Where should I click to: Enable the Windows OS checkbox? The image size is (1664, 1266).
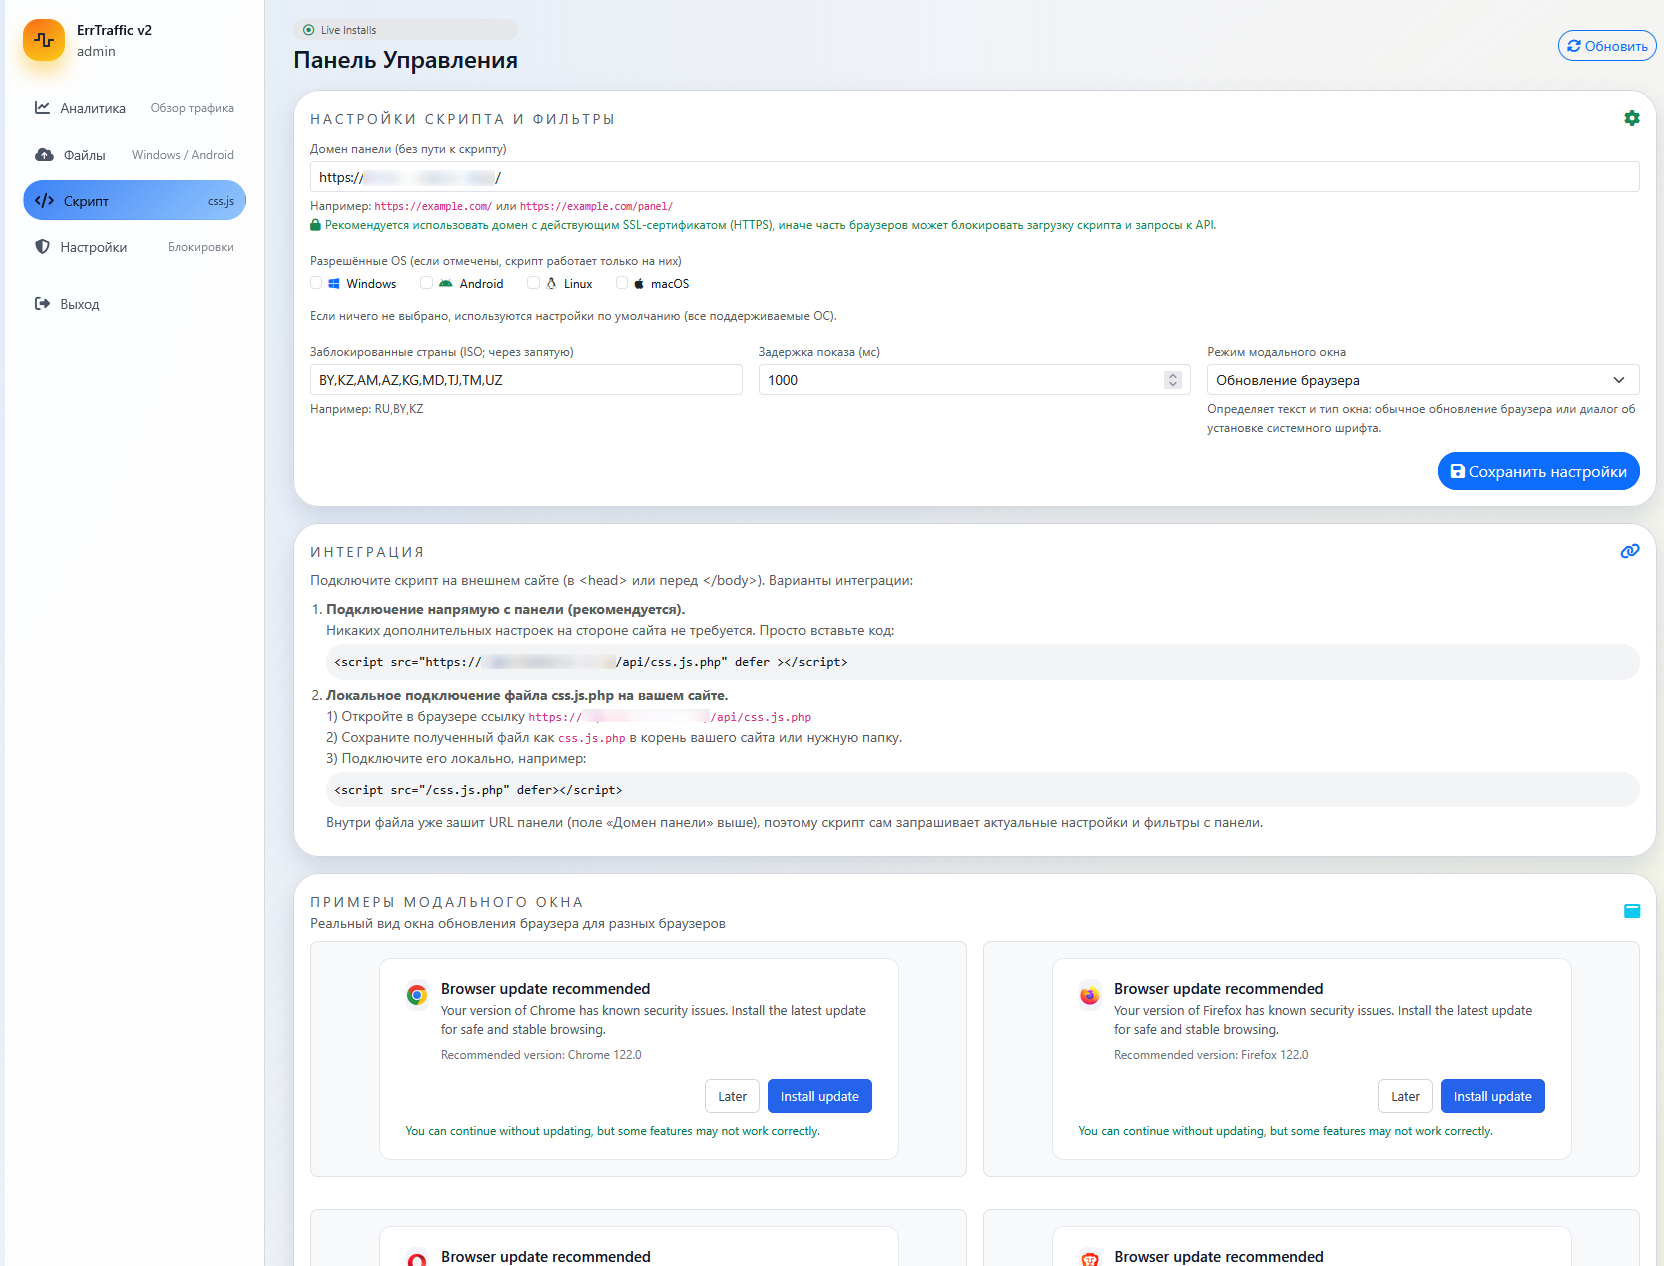coord(317,283)
